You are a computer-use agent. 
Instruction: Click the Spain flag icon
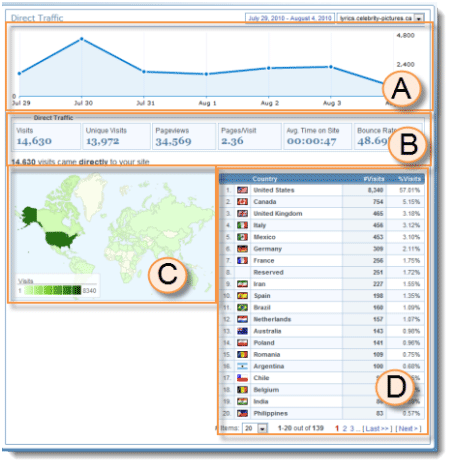tap(242, 296)
